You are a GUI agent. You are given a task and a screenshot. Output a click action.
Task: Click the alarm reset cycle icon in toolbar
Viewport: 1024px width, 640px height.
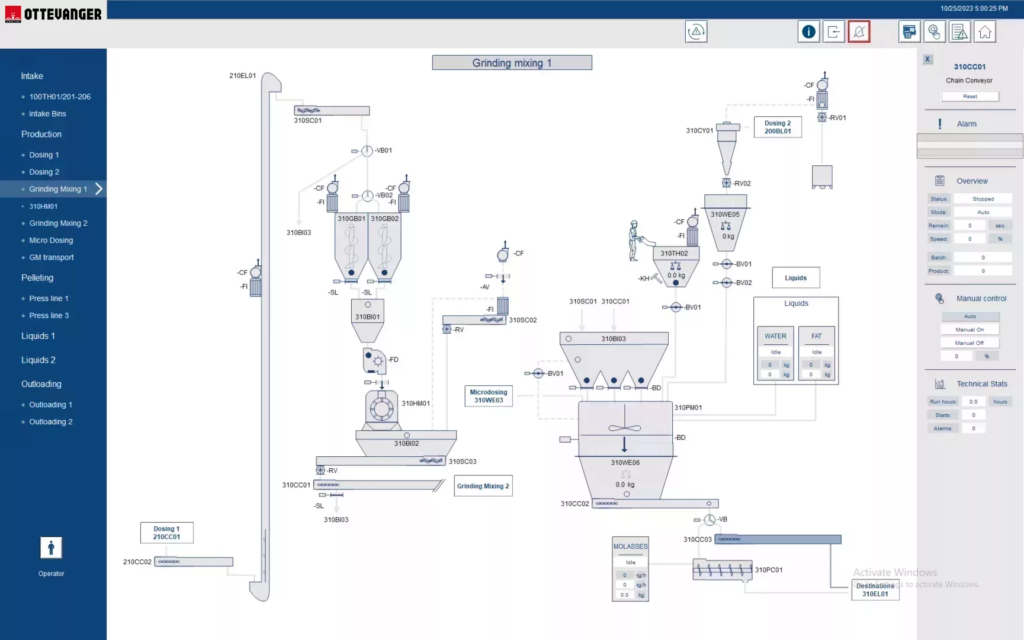696,32
